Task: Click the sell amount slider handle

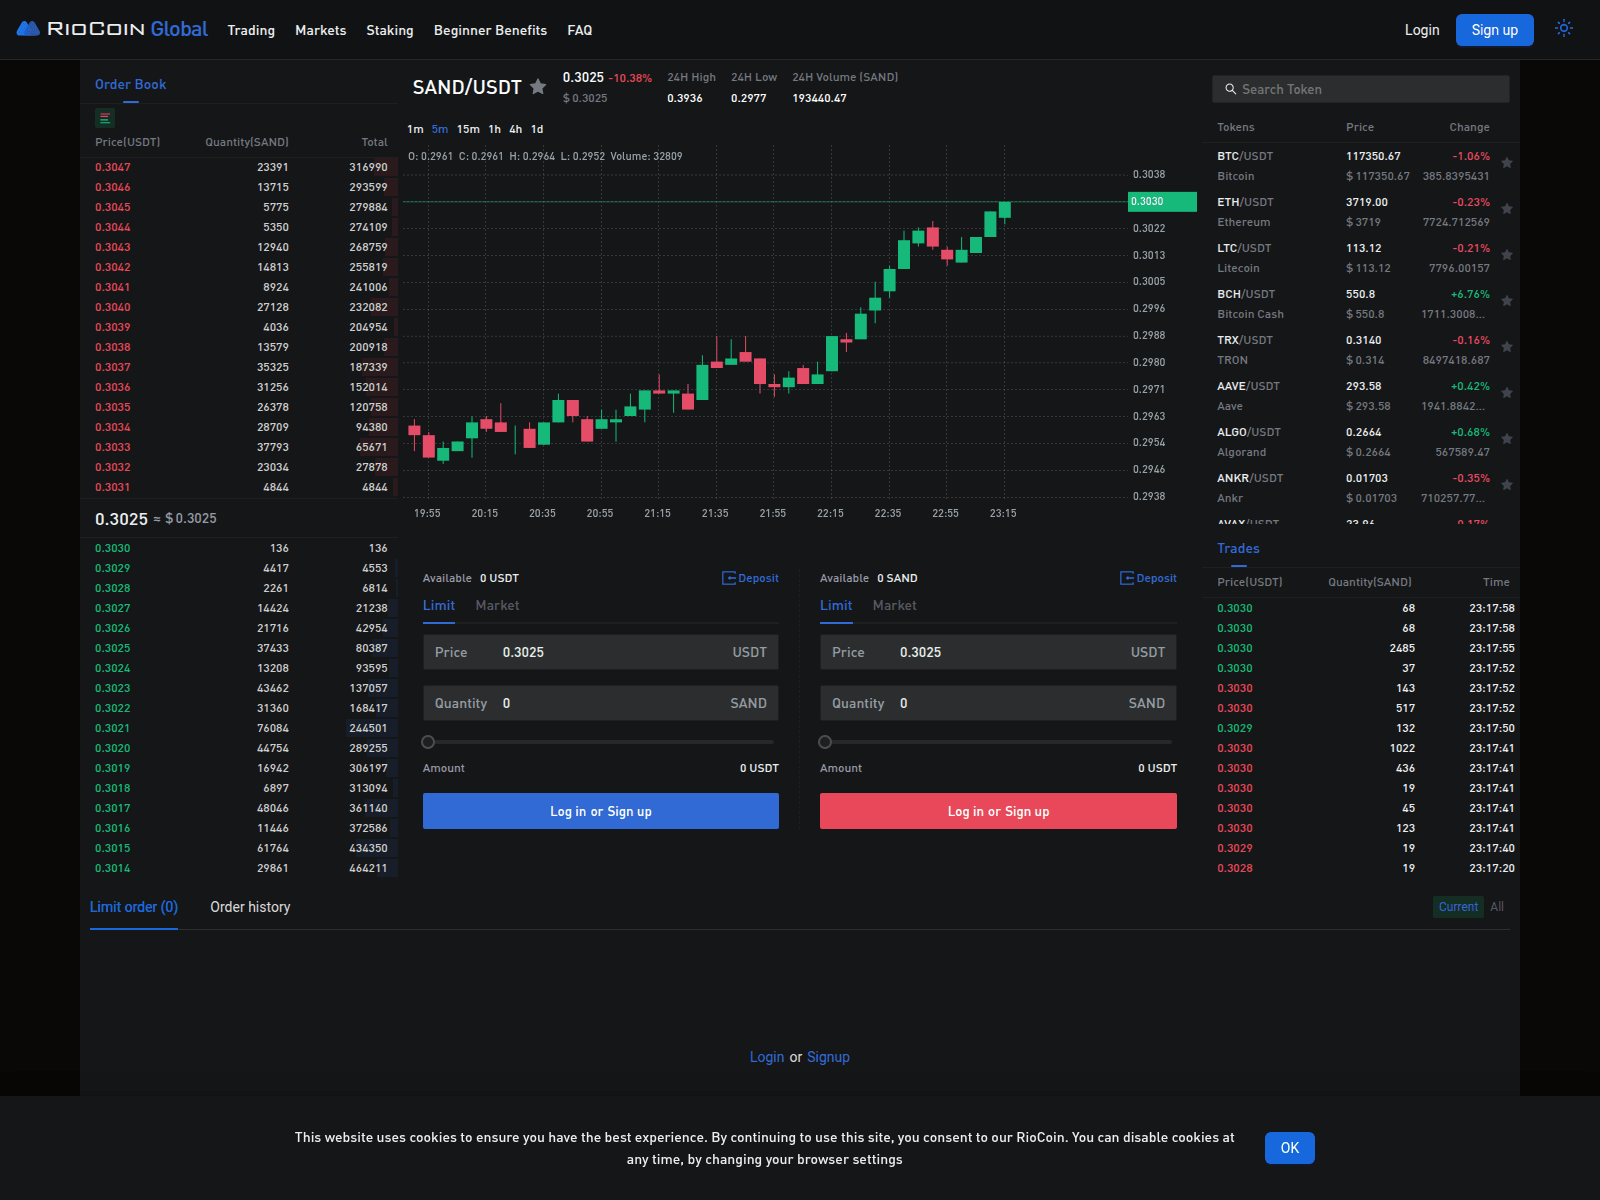Action: pyautogui.click(x=825, y=742)
